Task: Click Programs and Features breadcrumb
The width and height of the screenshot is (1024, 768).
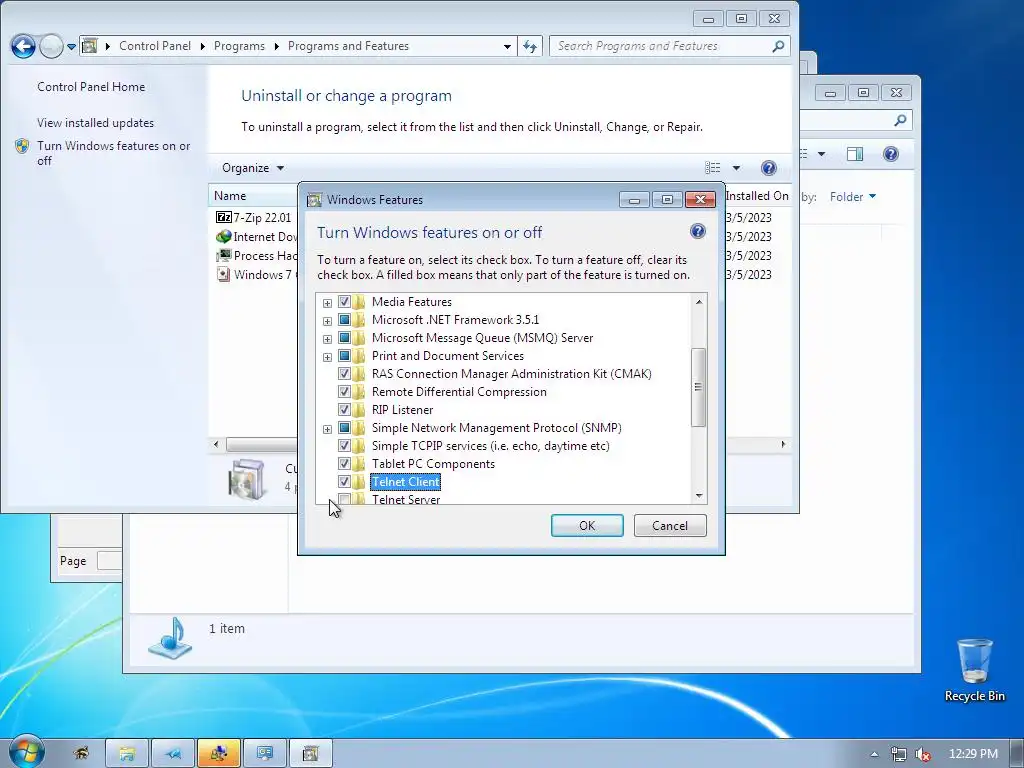Action: click(x=348, y=46)
